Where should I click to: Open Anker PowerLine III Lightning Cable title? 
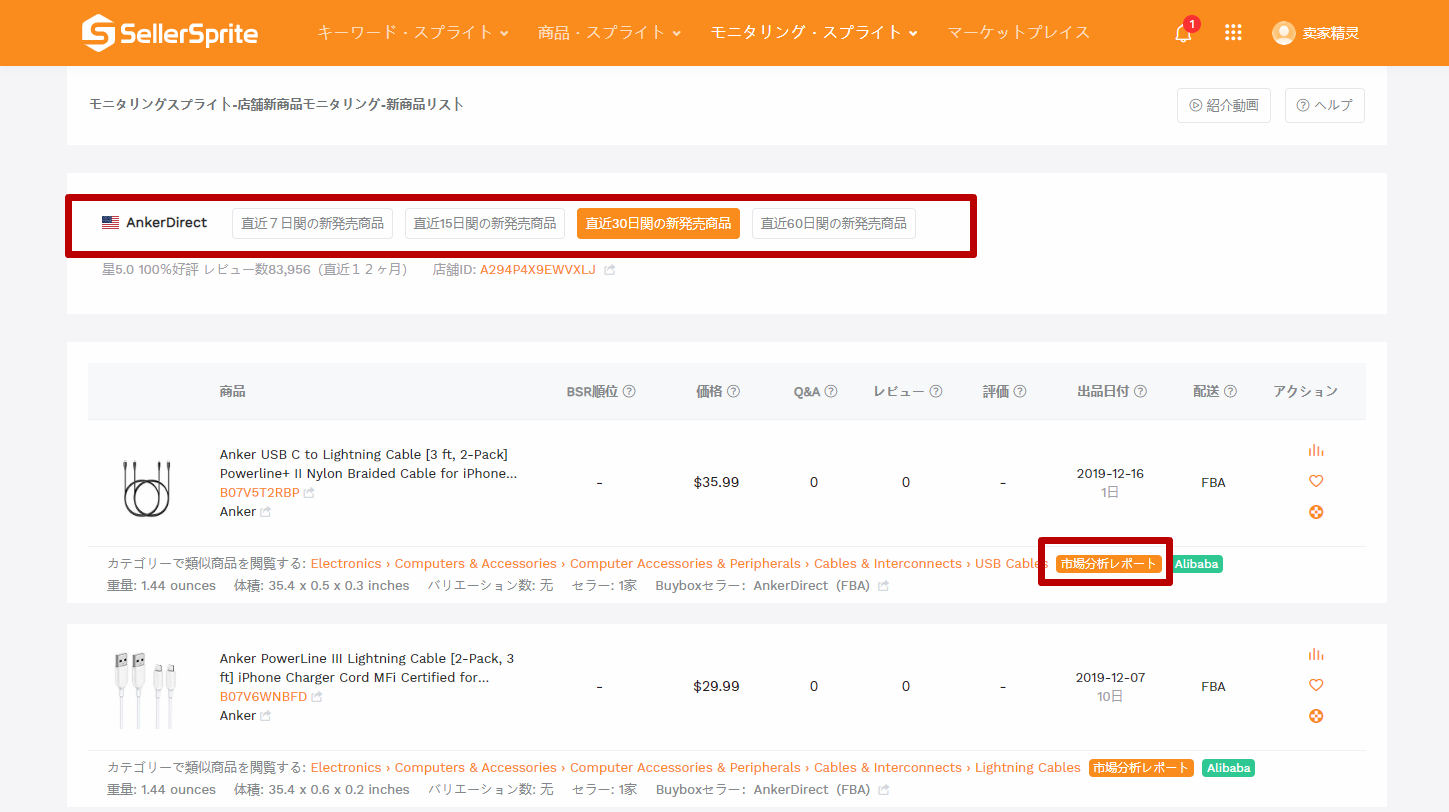(x=367, y=668)
